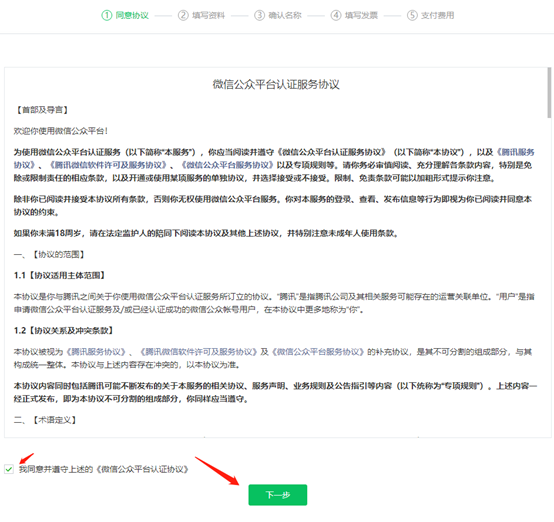Click the circled number 5 step icon
Image resolution: width=554 pixels, height=522 pixels.
[412, 15]
